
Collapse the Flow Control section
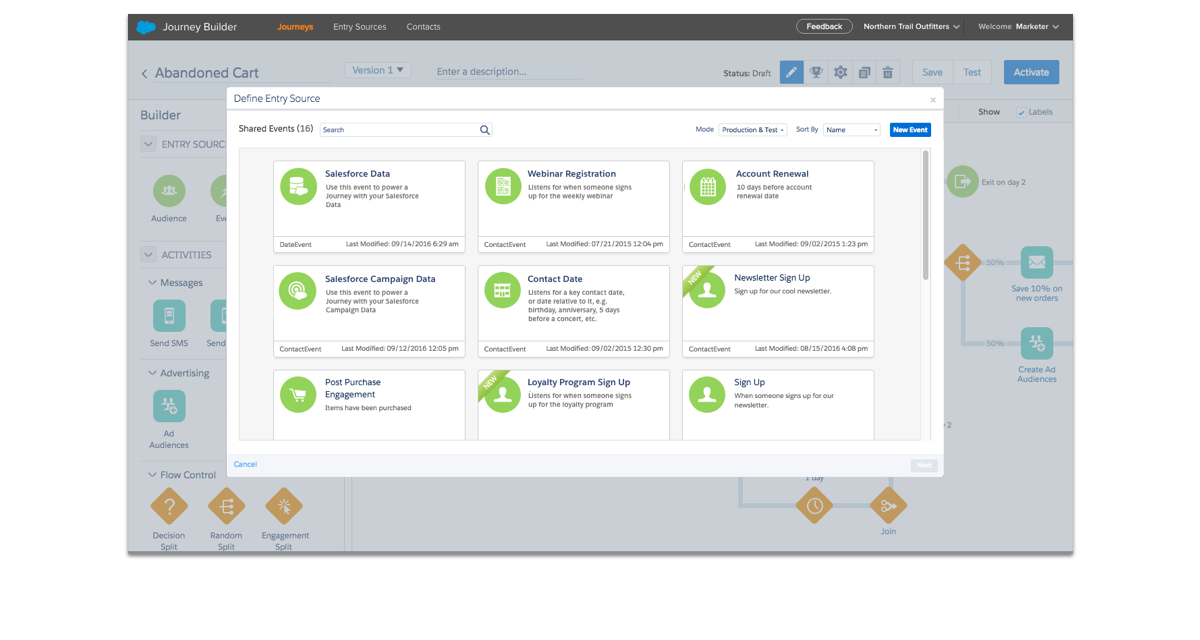point(153,475)
